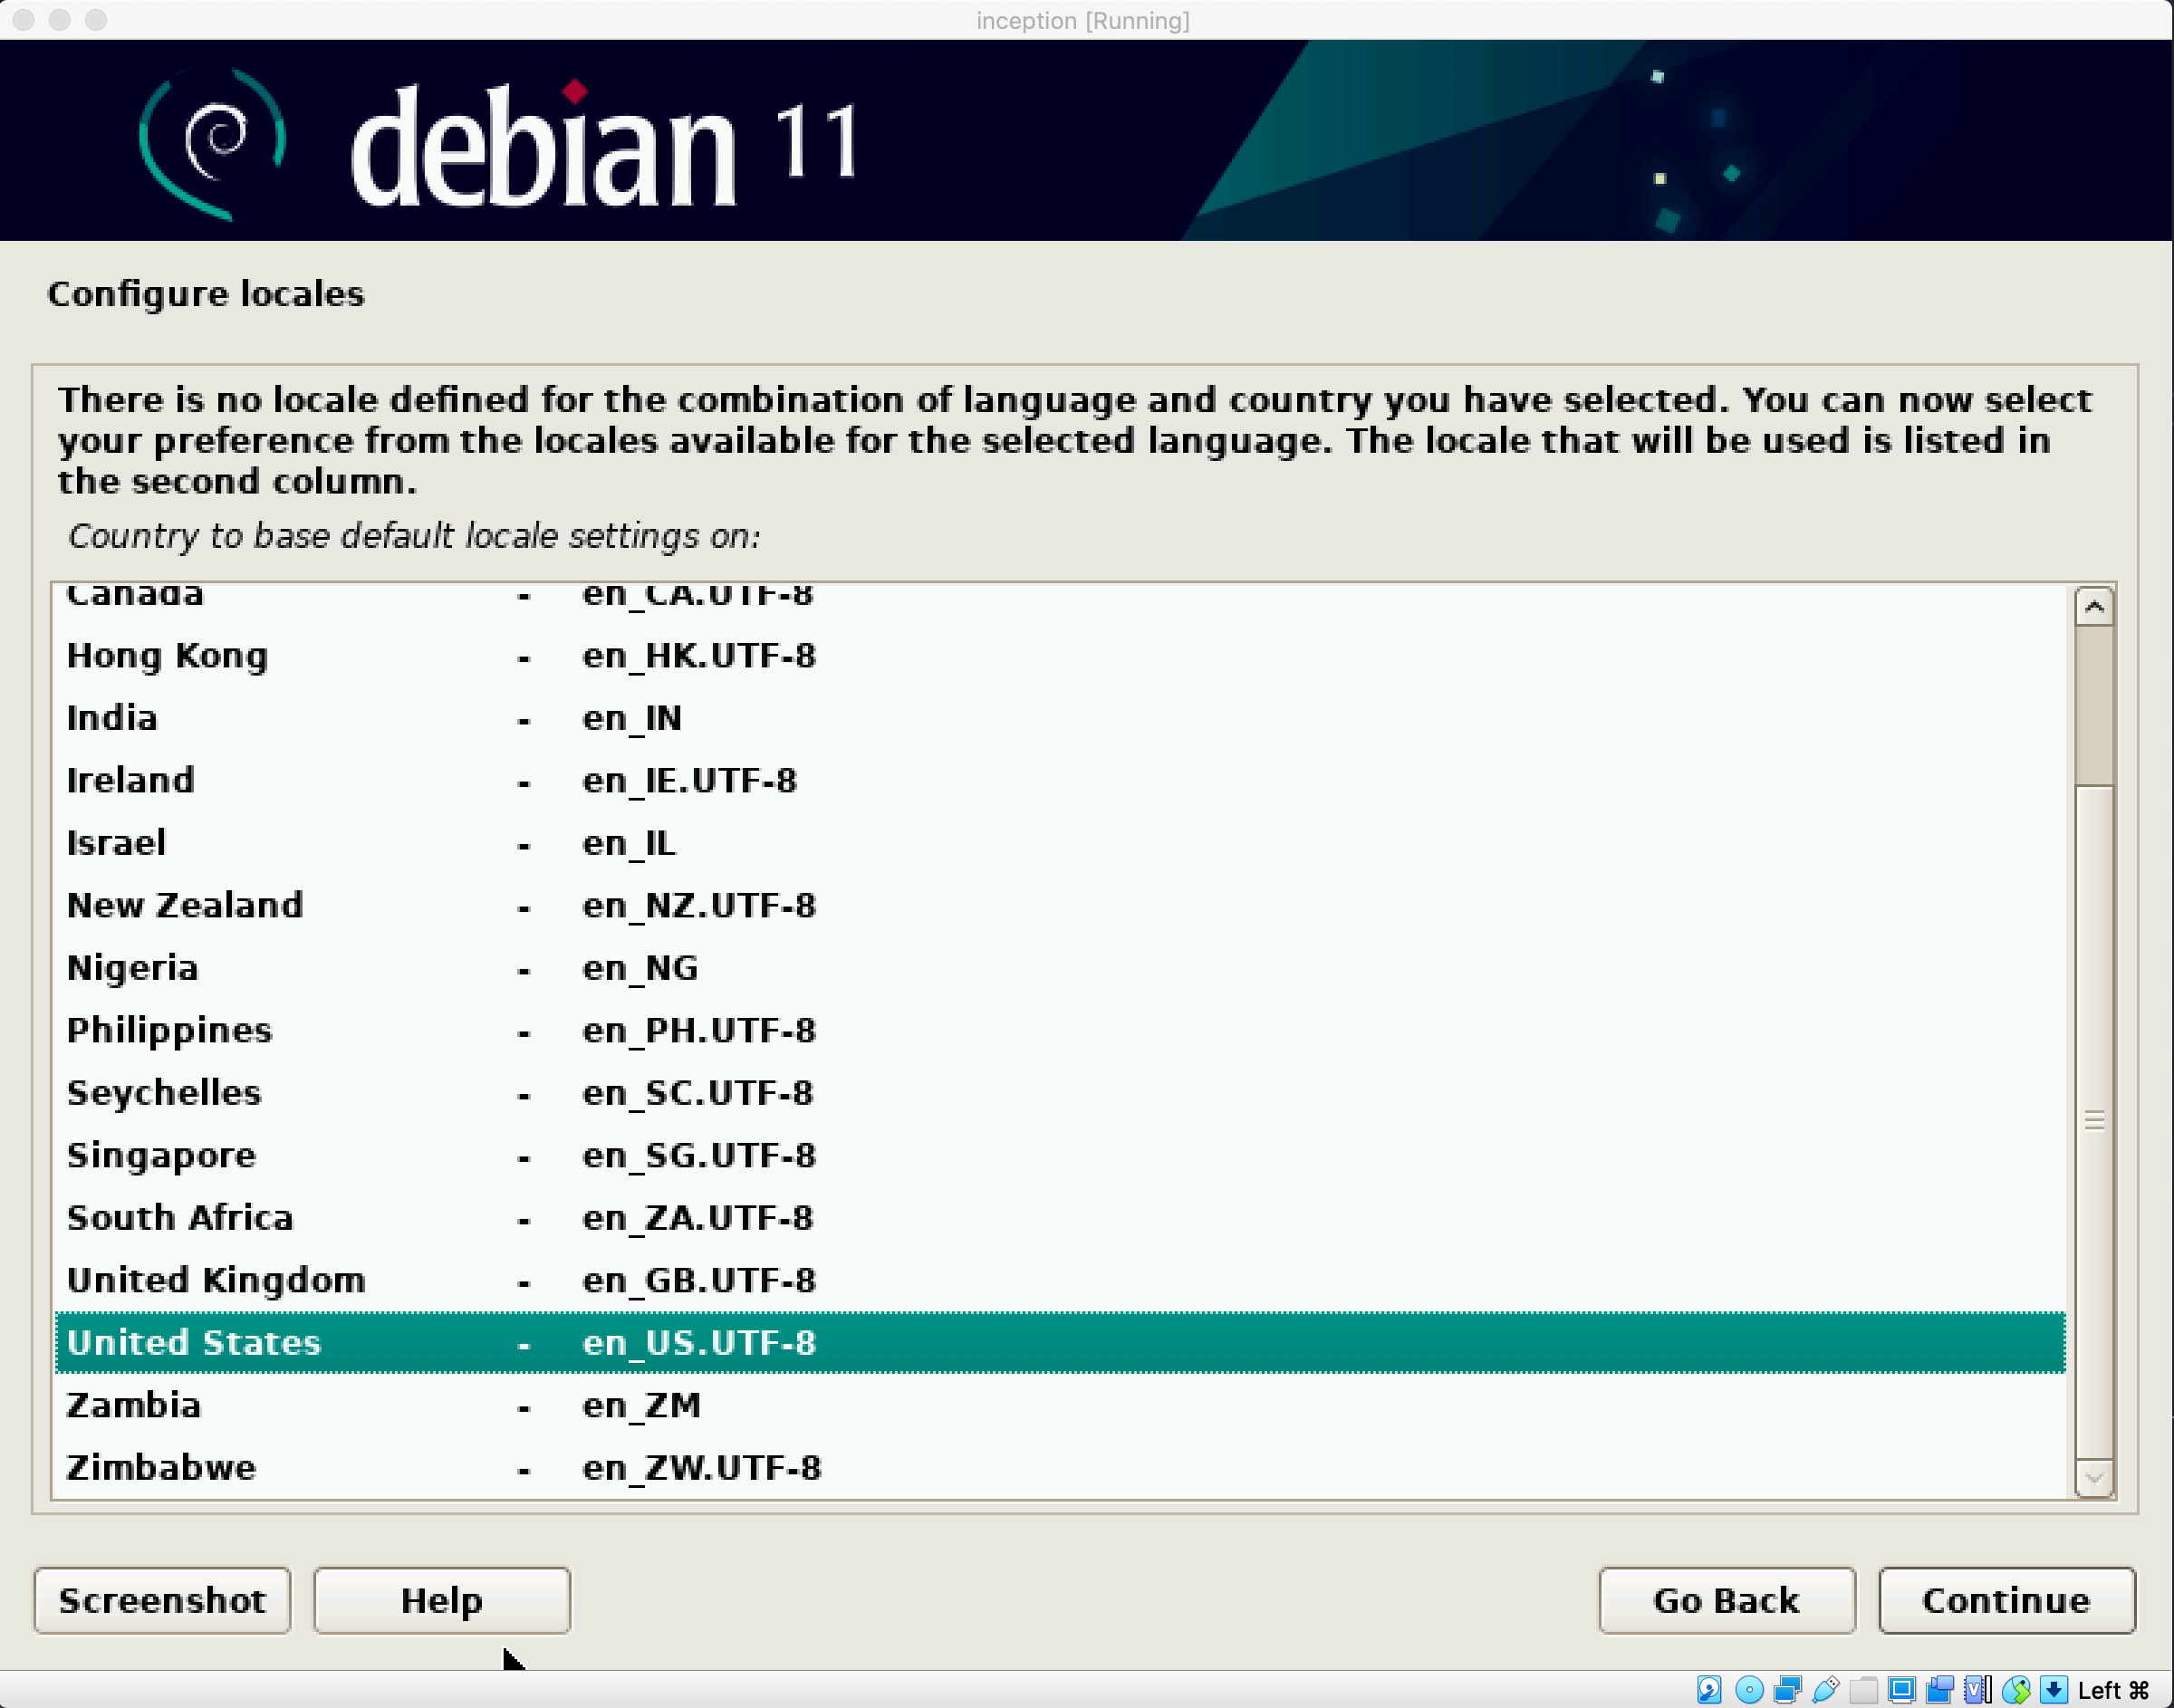This screenshot has height=1708, width=2174.
Task: Click the optical disc status icon
Action: click(1749, 1690)
